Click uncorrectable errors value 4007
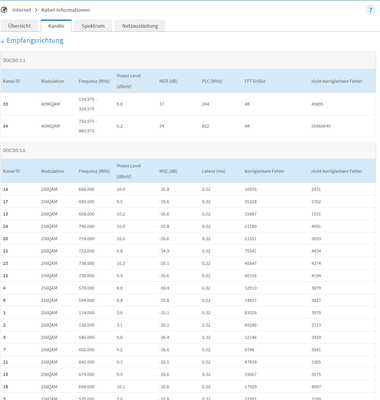This screenshot has width=380, height=400. pos(316,387)
